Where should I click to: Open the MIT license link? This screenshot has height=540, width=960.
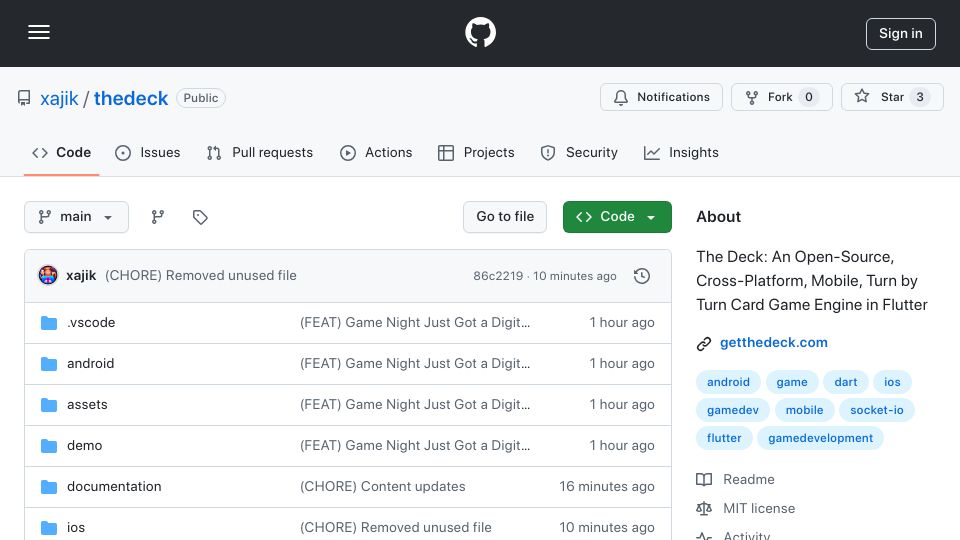[746, 508]
